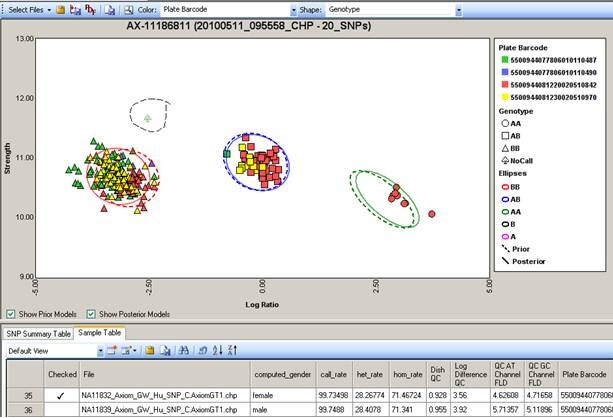
Task: Toggle Checked cell for row 36
Action: [61, 410]
